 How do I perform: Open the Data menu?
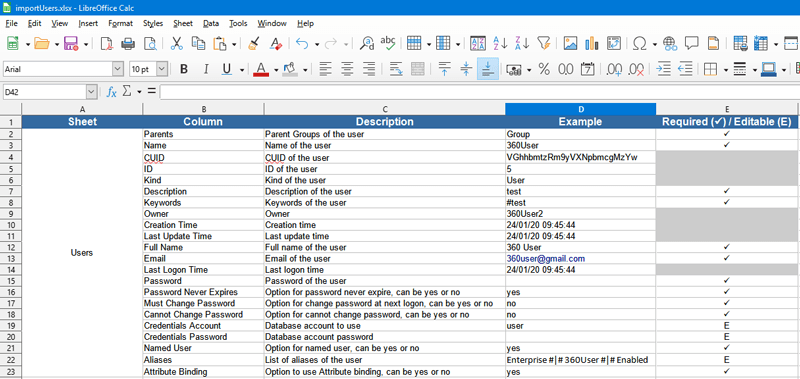pyautogui.click(x=211, y=23)
